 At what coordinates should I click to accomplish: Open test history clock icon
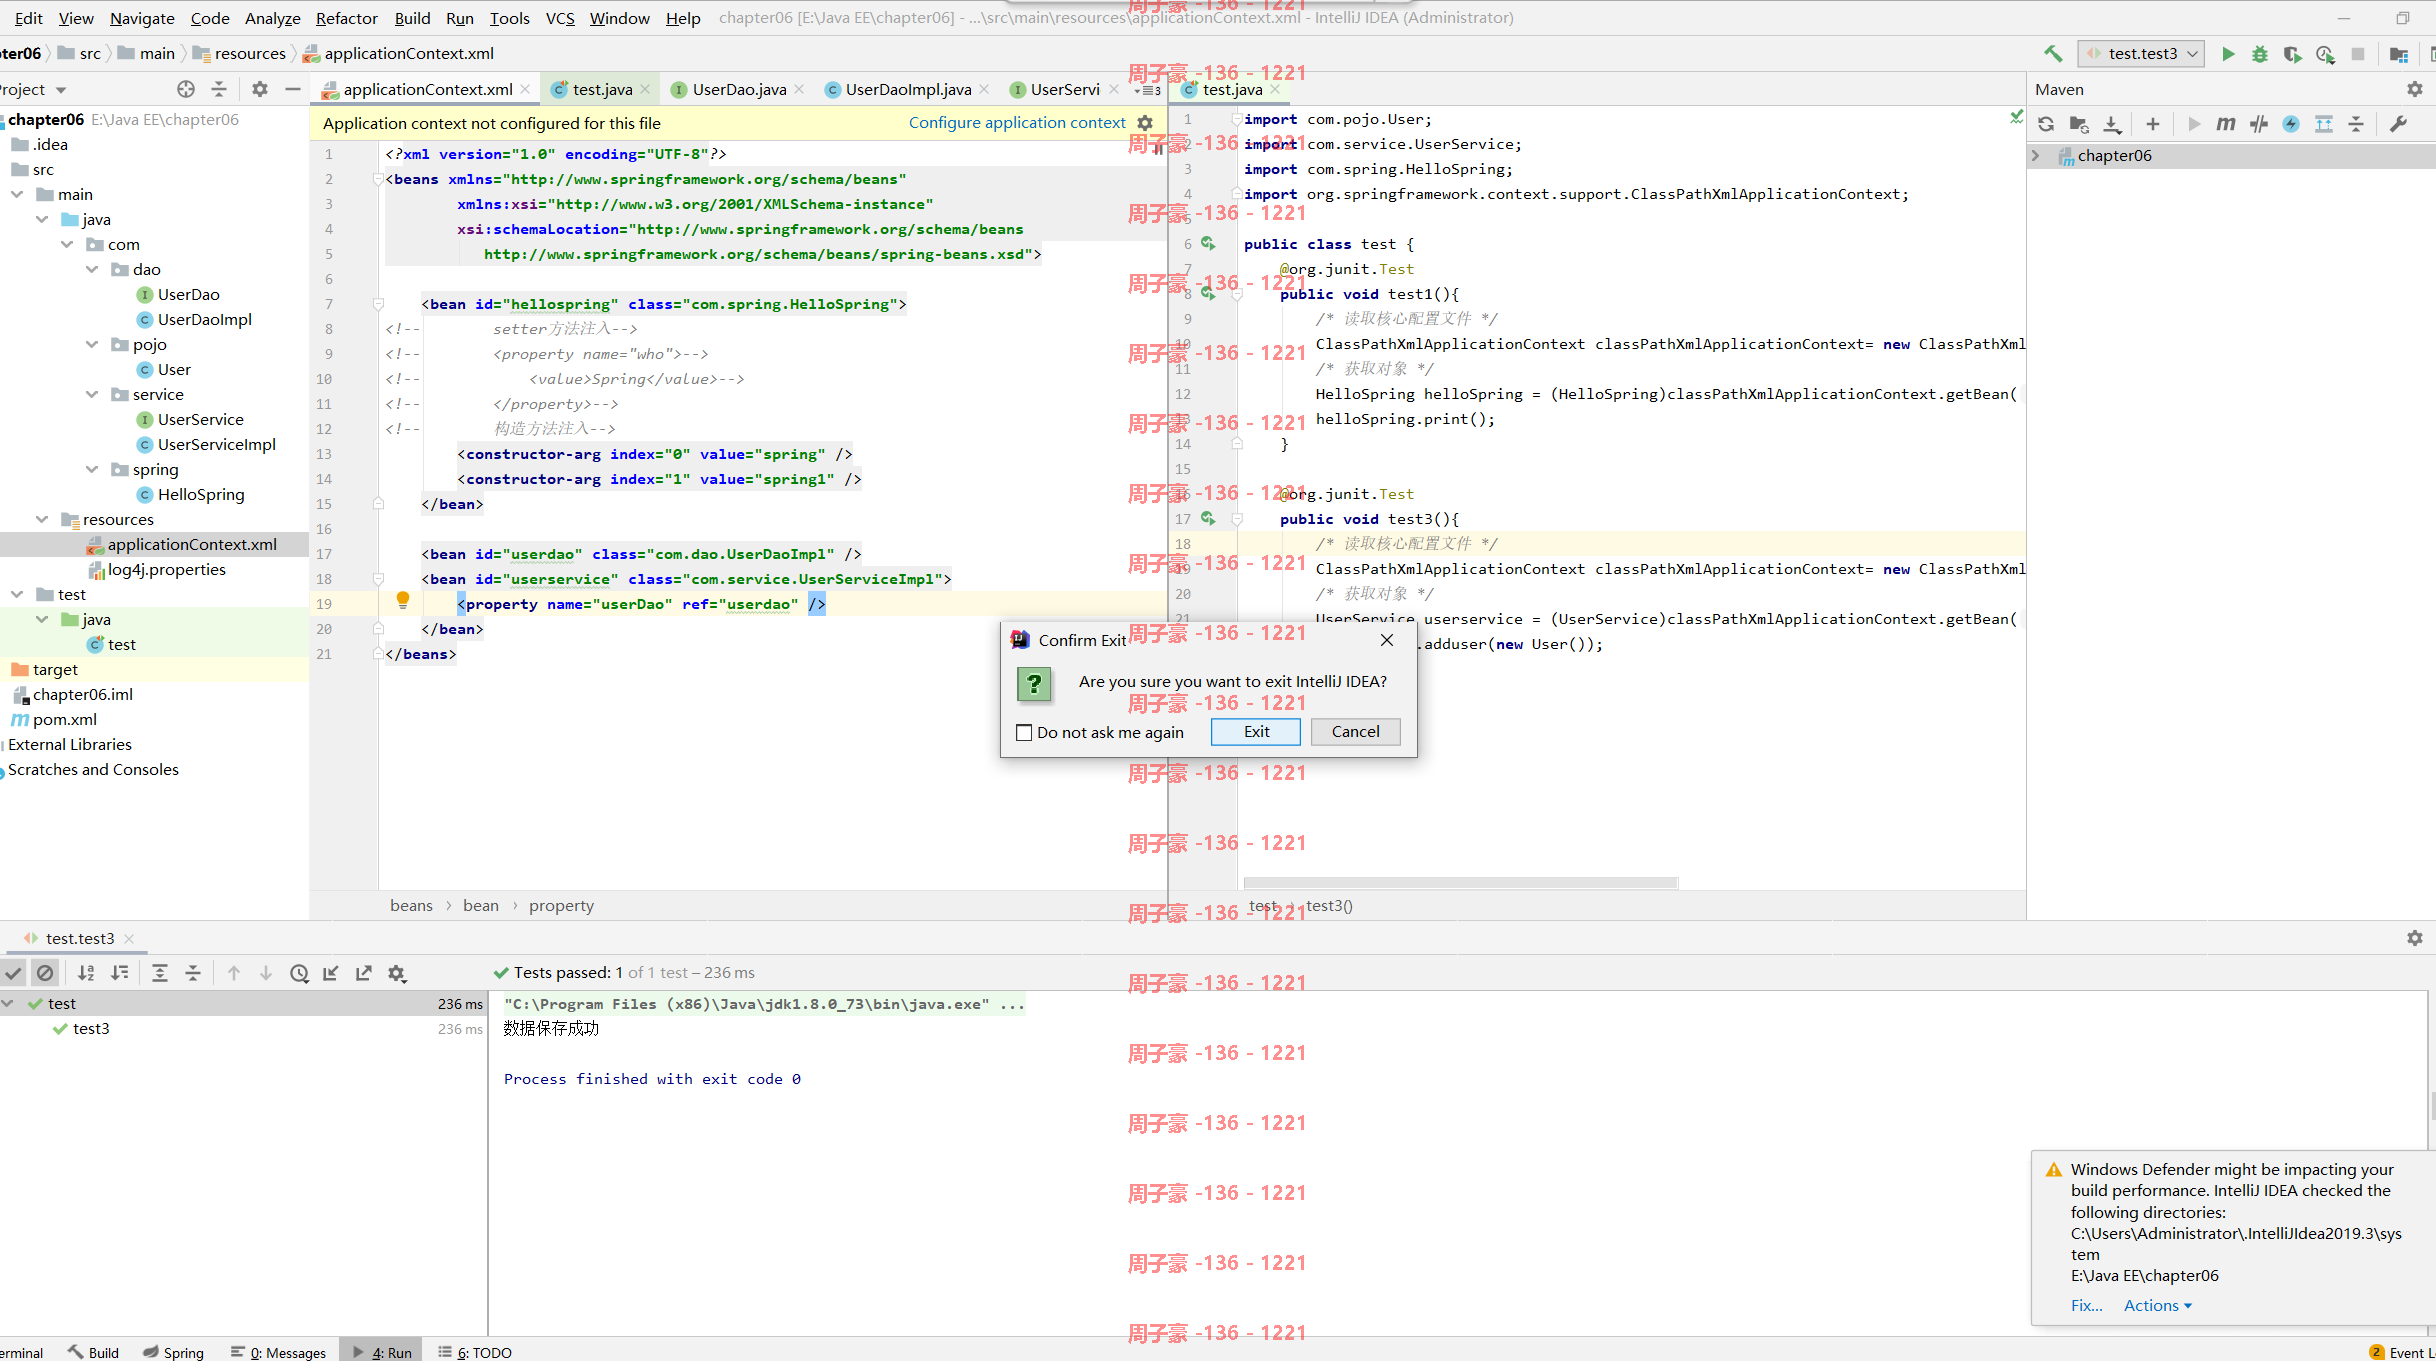[299, 973]
